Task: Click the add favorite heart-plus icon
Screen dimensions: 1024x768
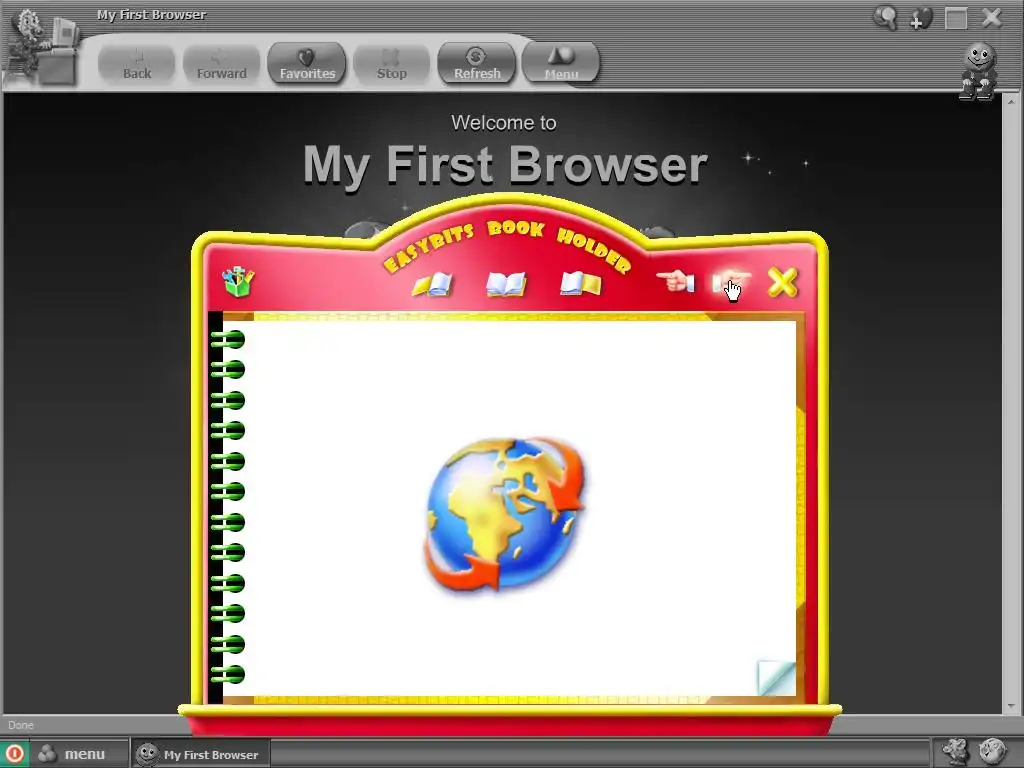Action: tap(920, 18)
